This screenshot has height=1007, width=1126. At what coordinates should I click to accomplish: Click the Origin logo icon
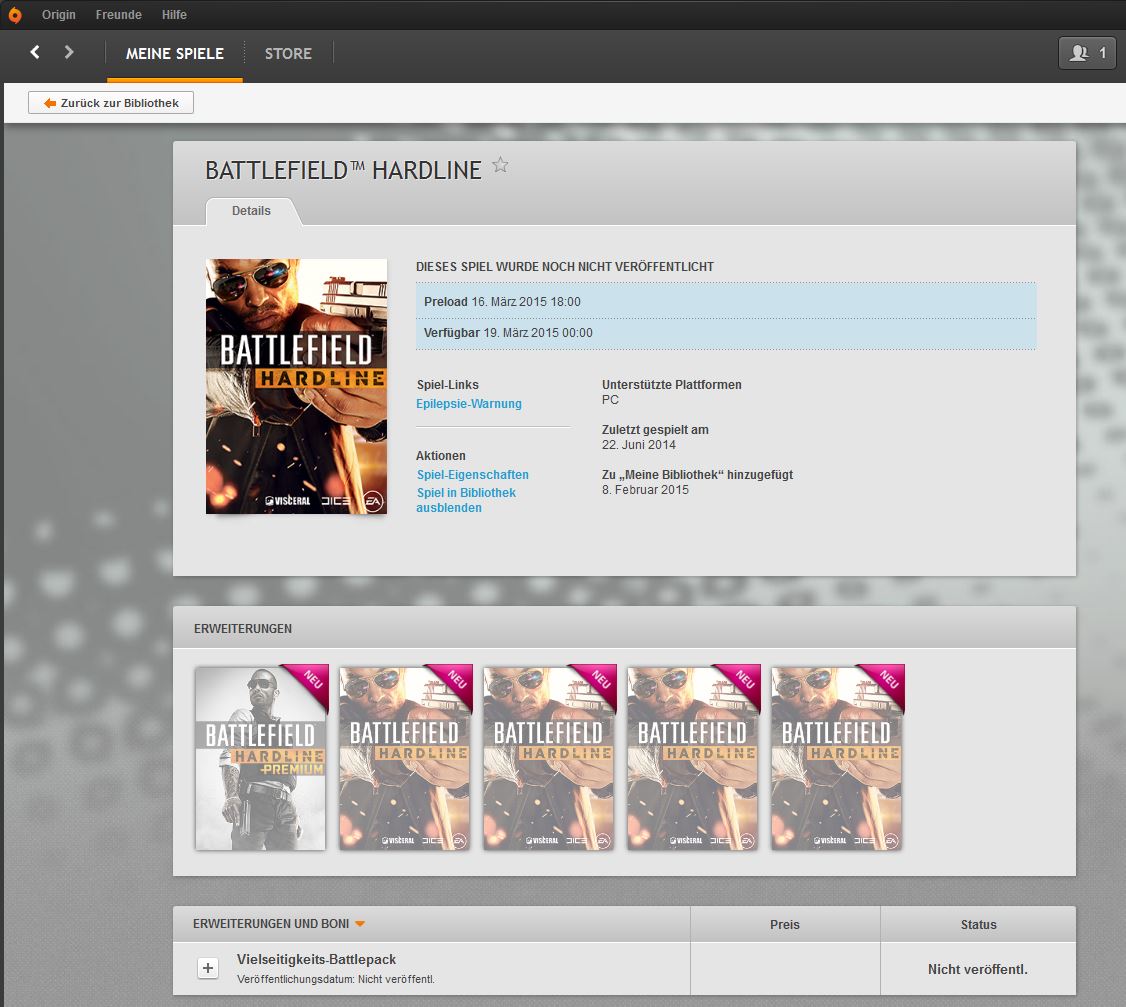tap(15, 14)
